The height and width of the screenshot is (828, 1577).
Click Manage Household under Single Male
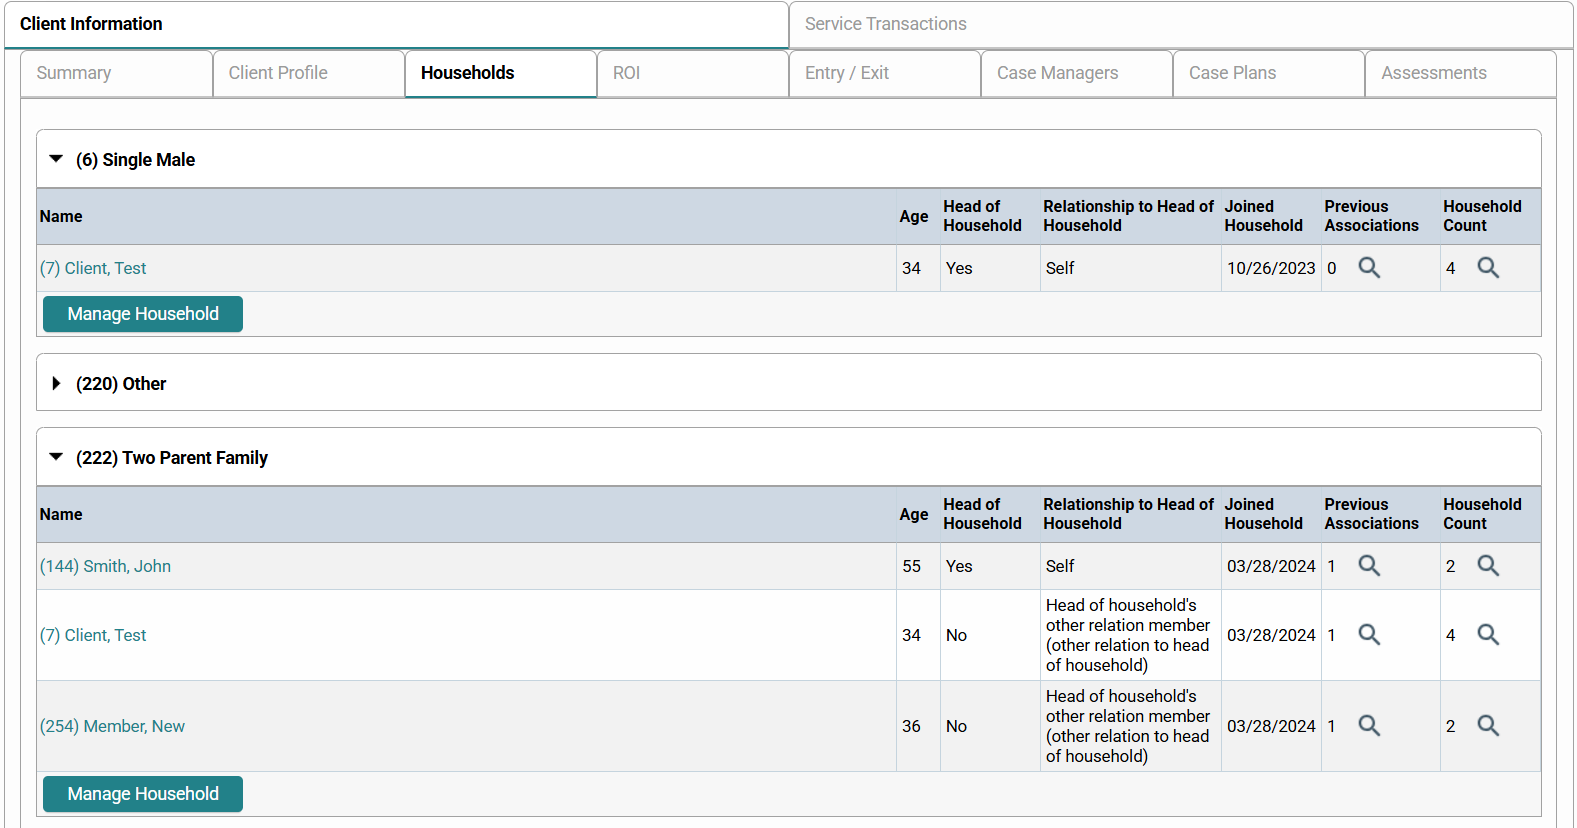pos(143,314)
